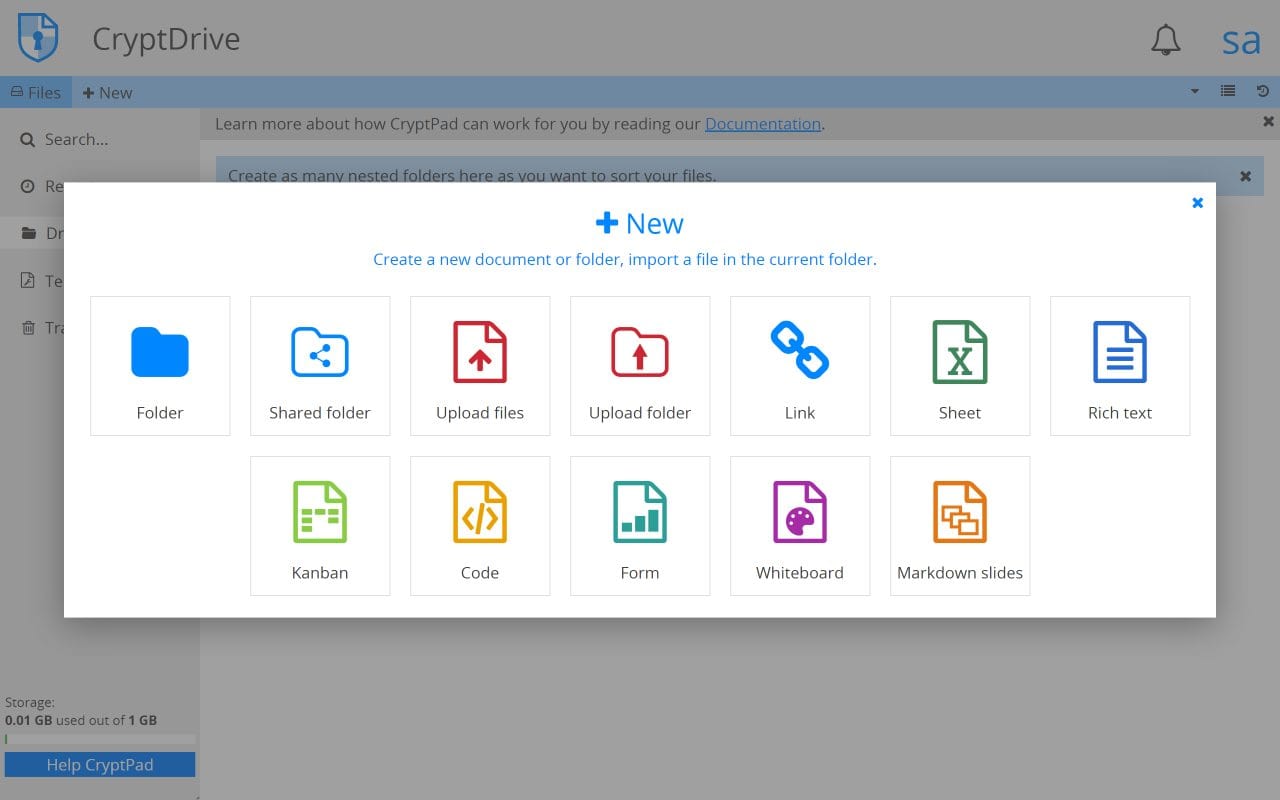Open the drive history view

(1262, 91)
